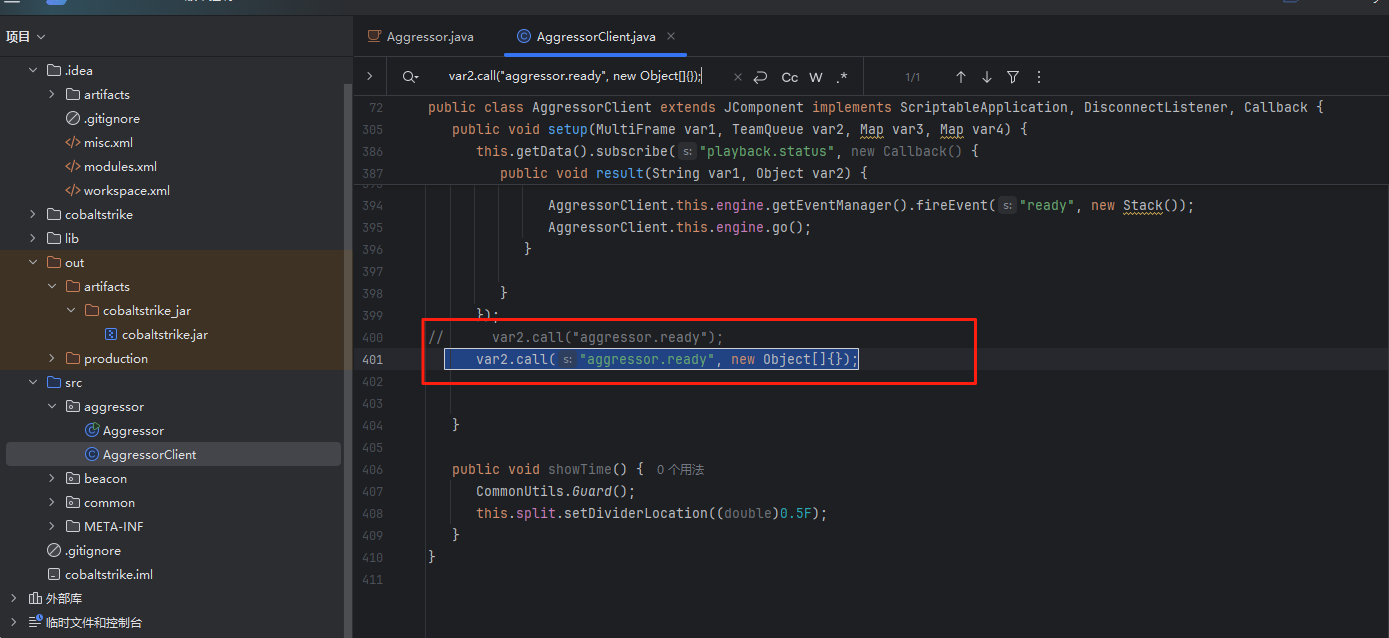Click CommonUtils.Guard() call on line 407
The width and height of the screenshot is (1389, 638).
(555, 491)
